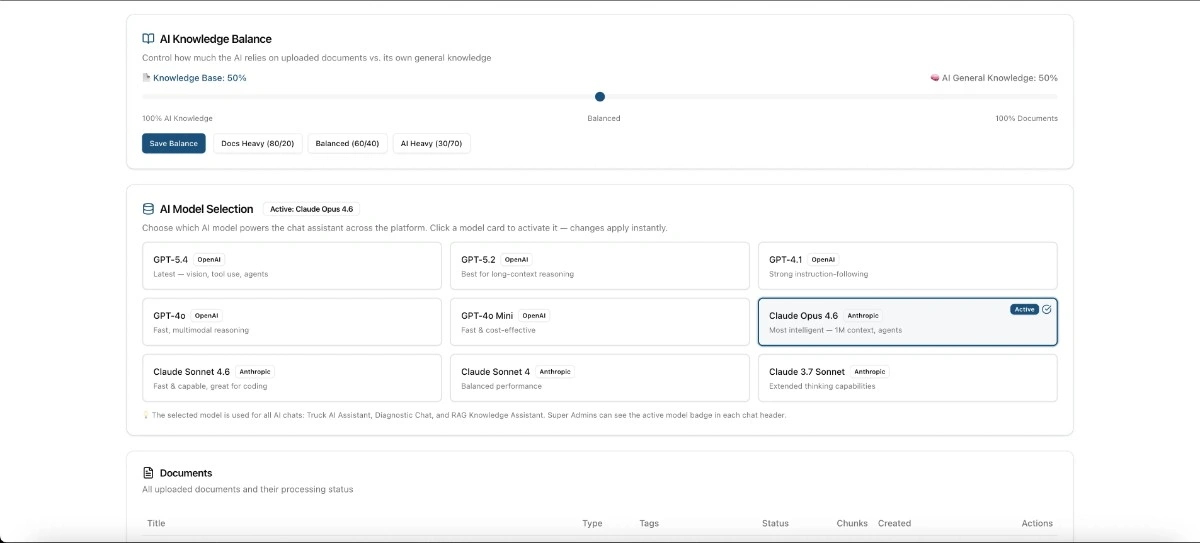The height and width of the screenshot is (543, 1200).
Task: Click the Created column header
Action: point(894,523)
